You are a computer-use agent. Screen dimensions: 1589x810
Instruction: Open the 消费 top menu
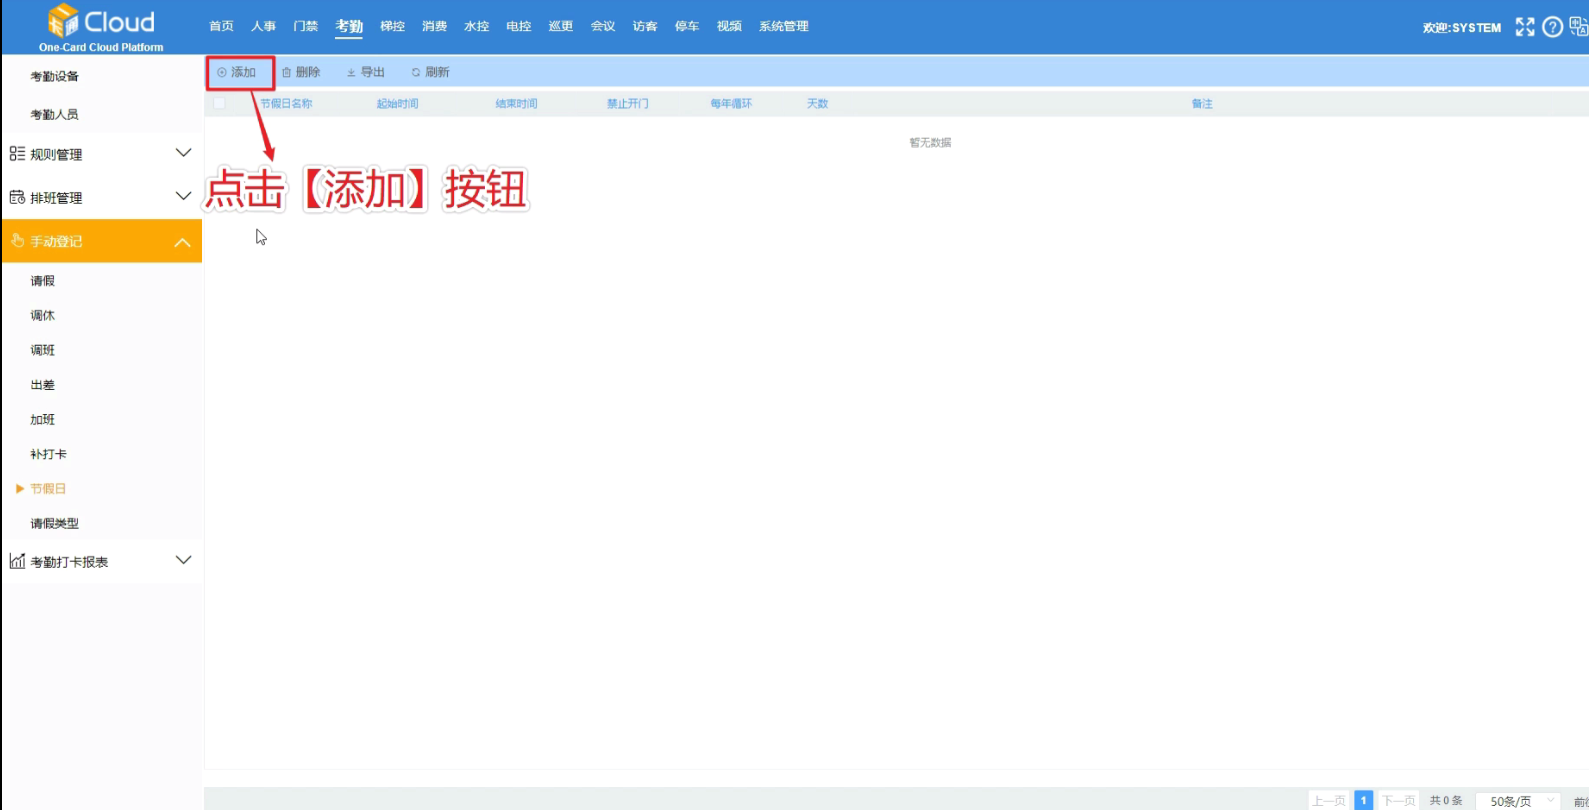434,26
